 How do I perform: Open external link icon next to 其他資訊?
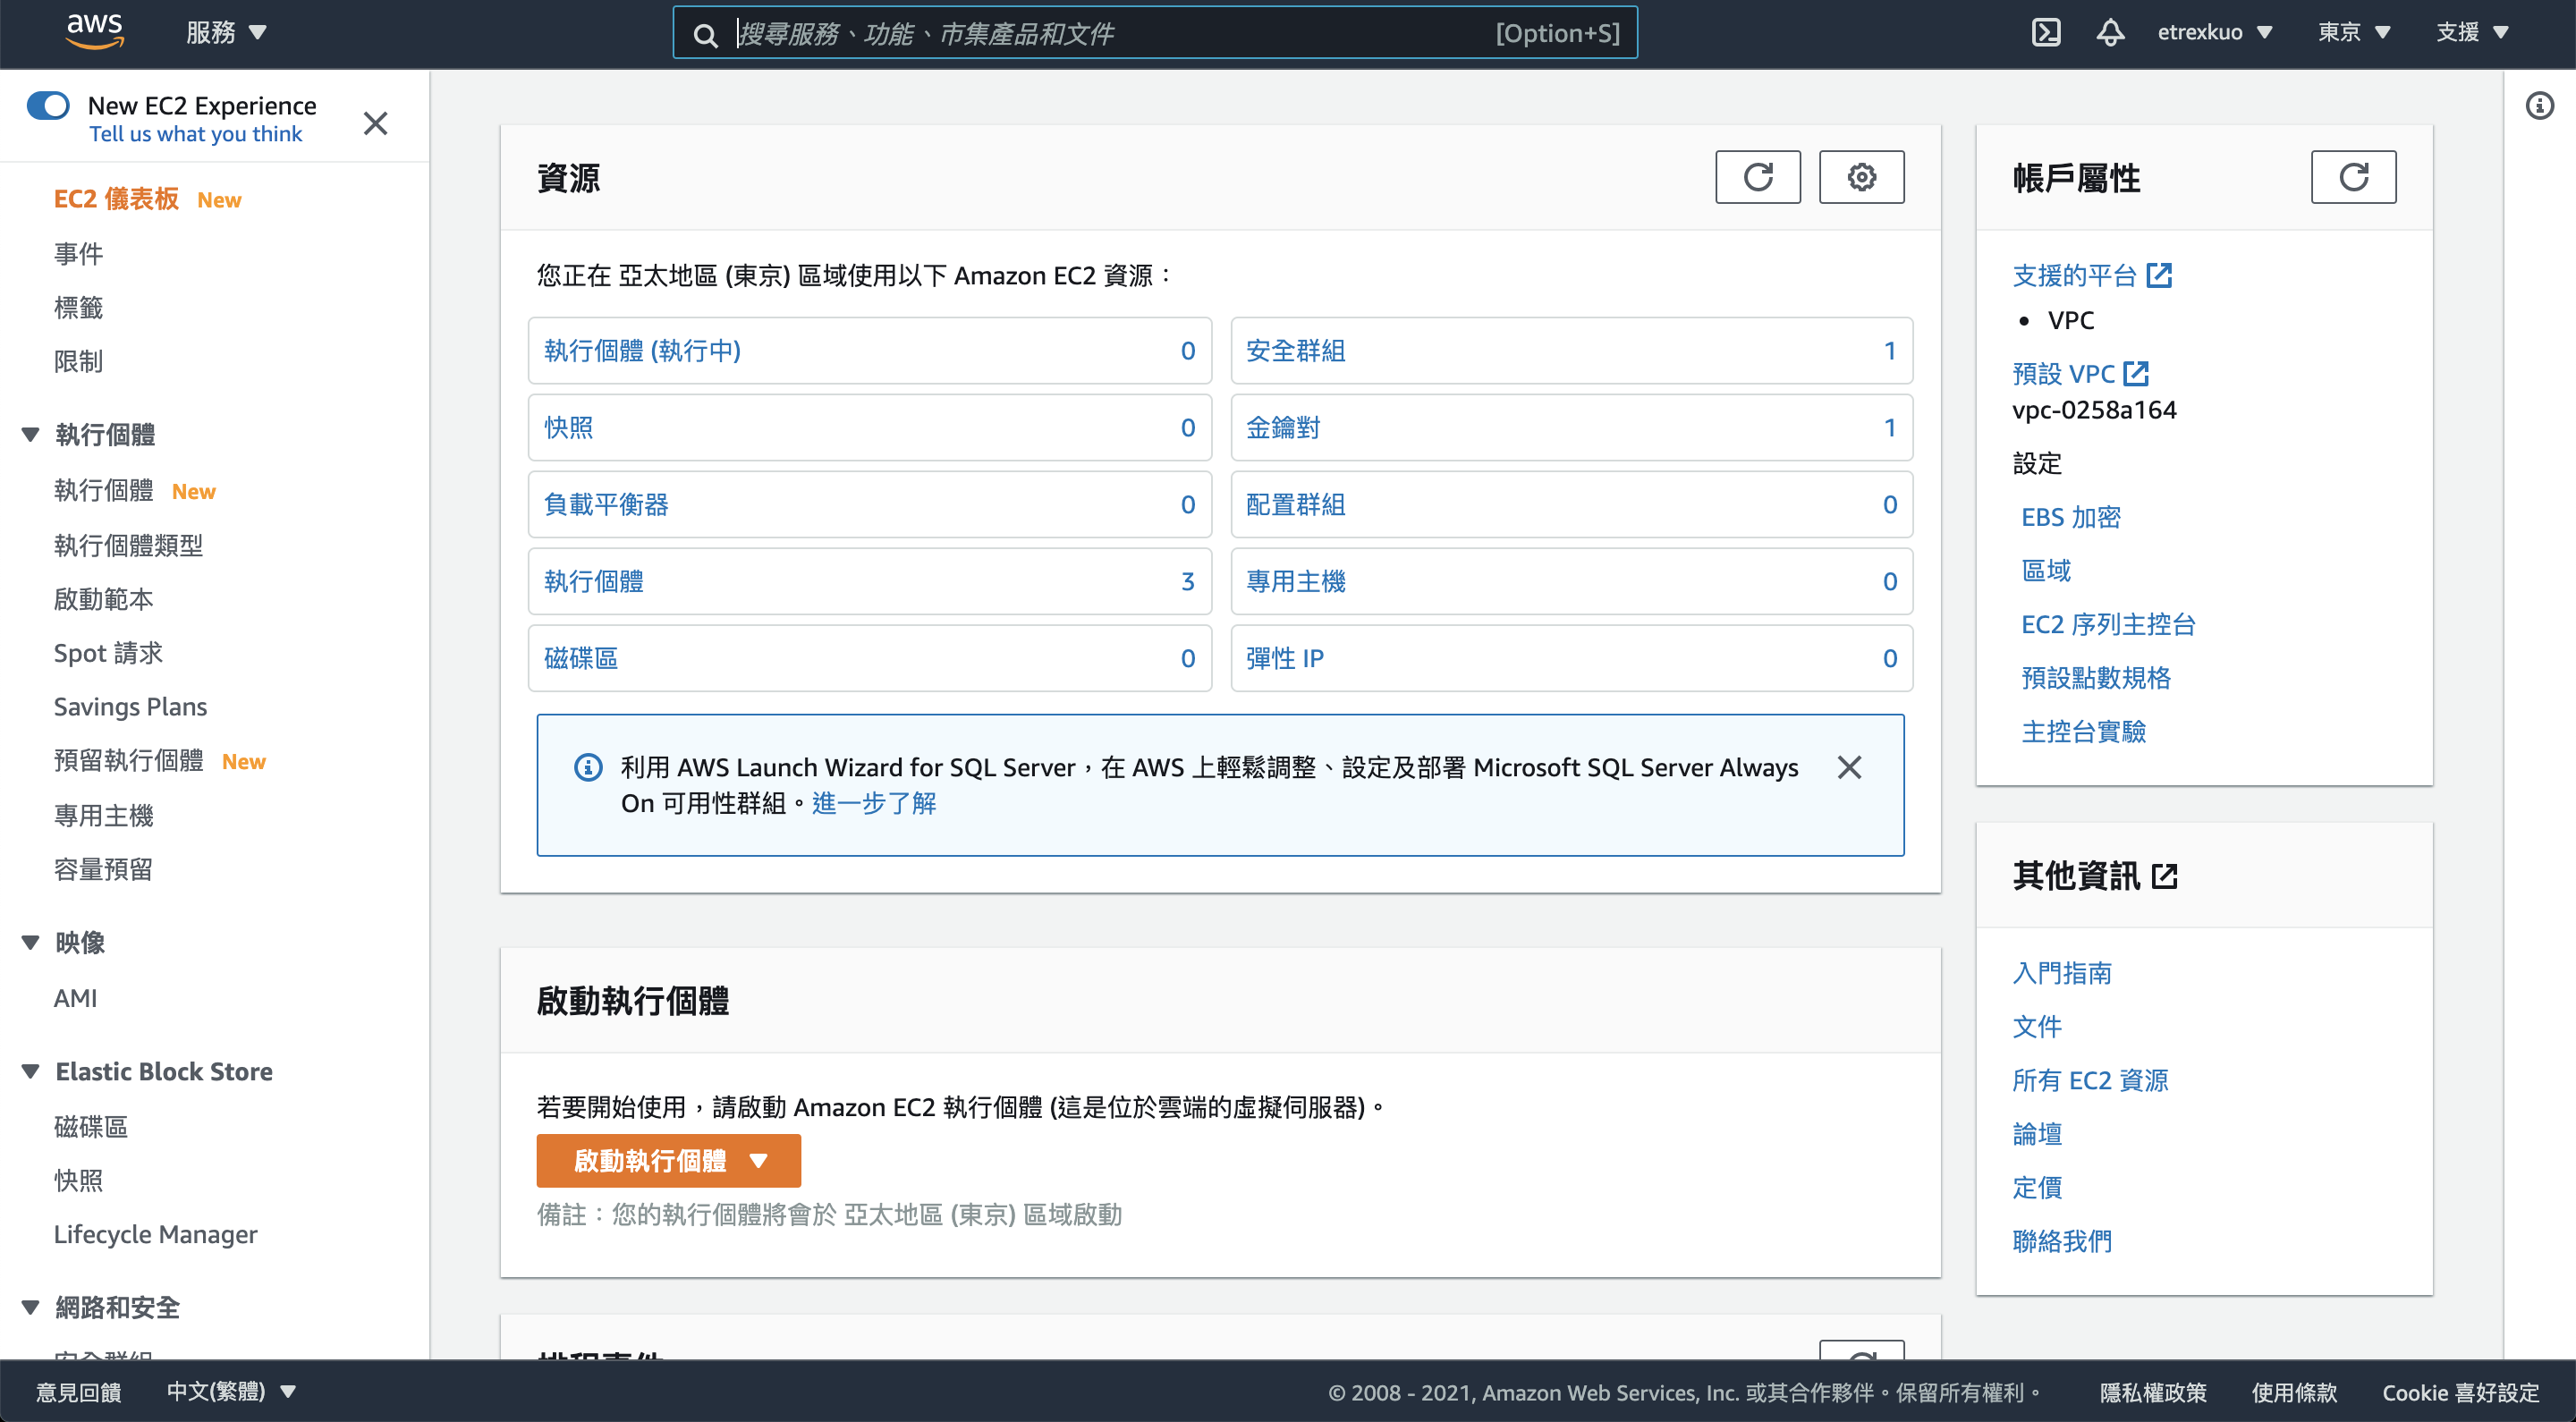2164,876
